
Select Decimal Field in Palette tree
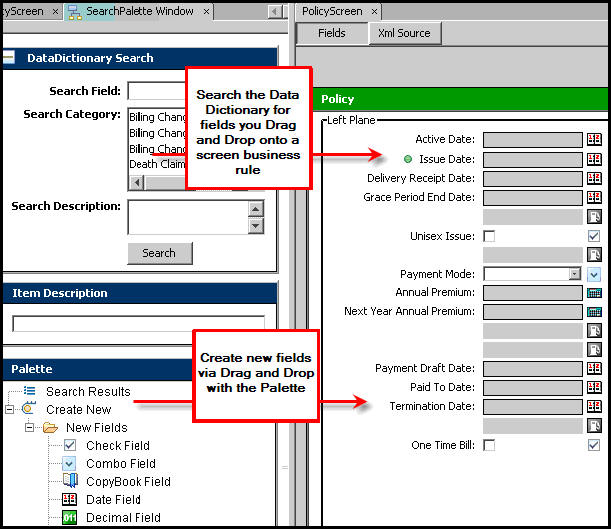pos(123,518)
